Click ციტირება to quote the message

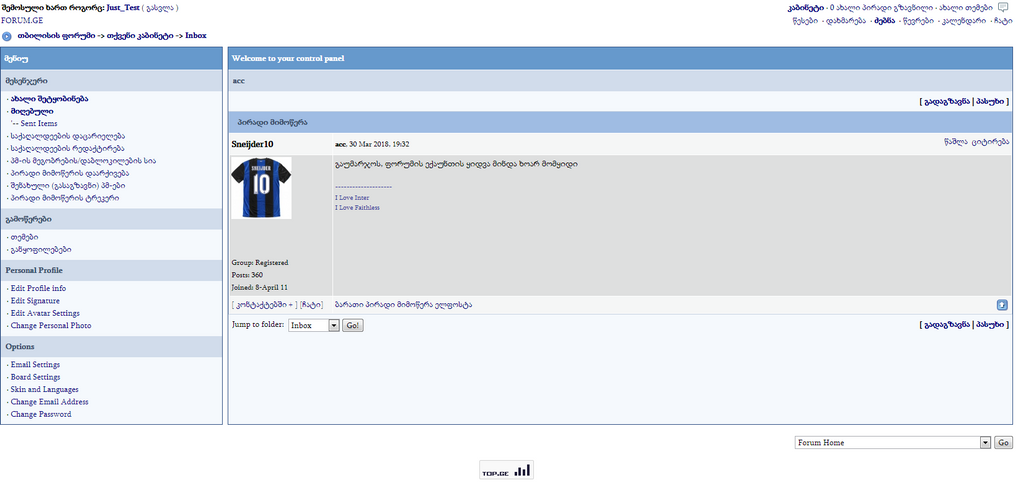point(991,141)
